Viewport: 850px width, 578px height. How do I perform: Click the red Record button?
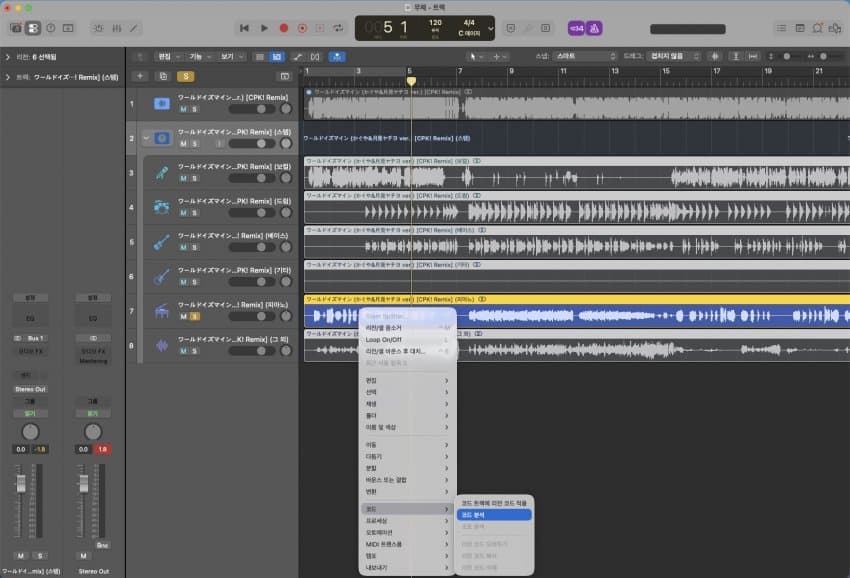click(x=283, y=28)
